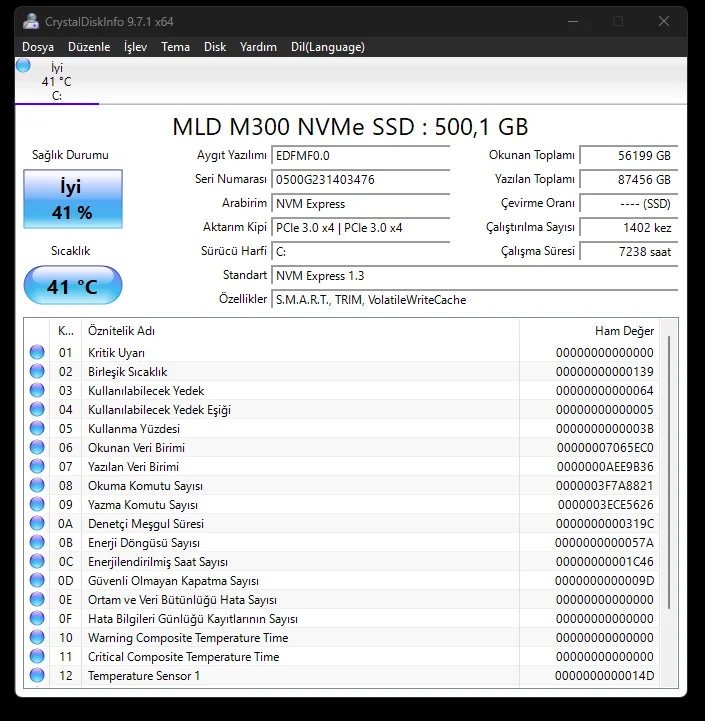705x721 pixels.
Task: Click status orb of Hata Bilgileri Günlüğü row
Action: click(x=37, y=618)
